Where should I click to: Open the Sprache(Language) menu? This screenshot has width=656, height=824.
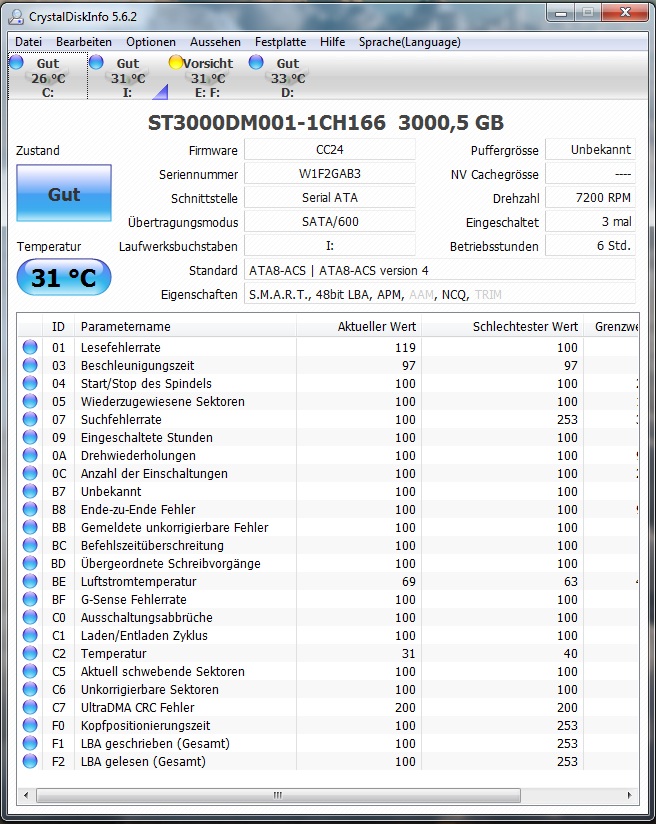409,42
